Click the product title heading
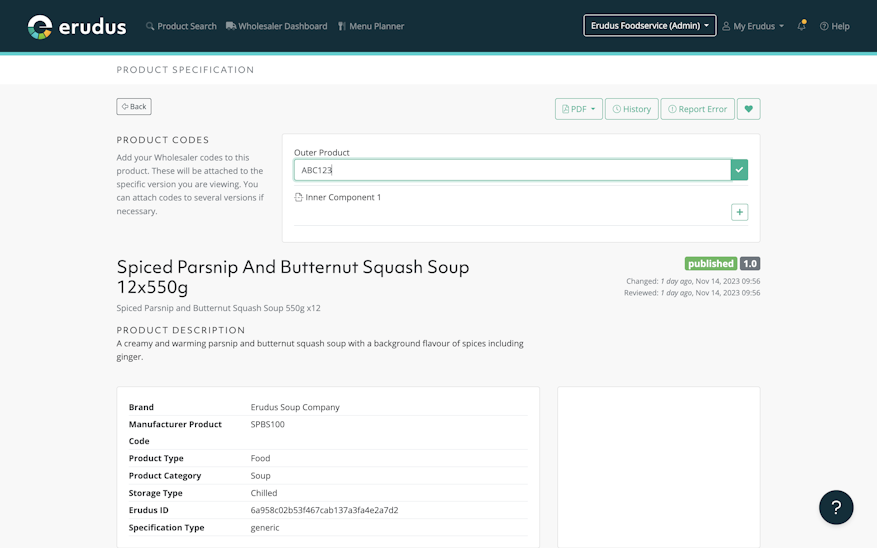 click(x=293, y=277)
